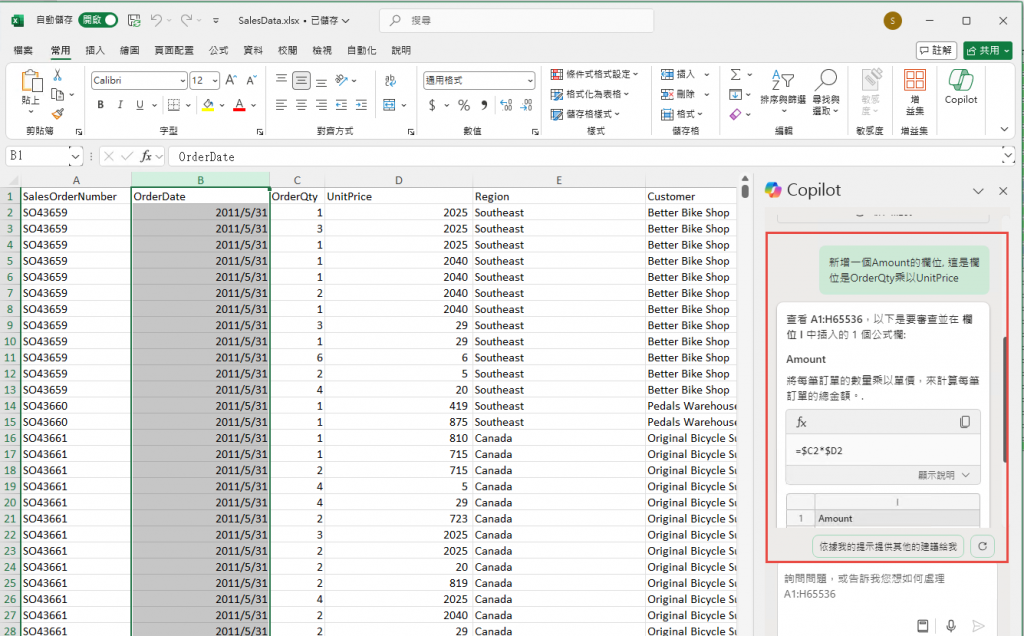Screen dimensions: 1024x636
Task: Click the Decrease Indent icon
Action: tap(342, 104)
